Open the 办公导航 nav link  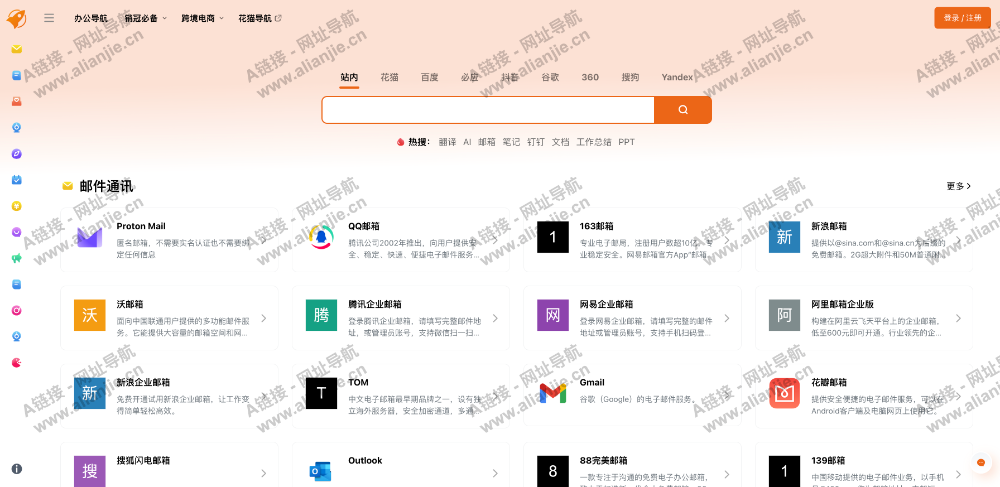click(91, 18)
